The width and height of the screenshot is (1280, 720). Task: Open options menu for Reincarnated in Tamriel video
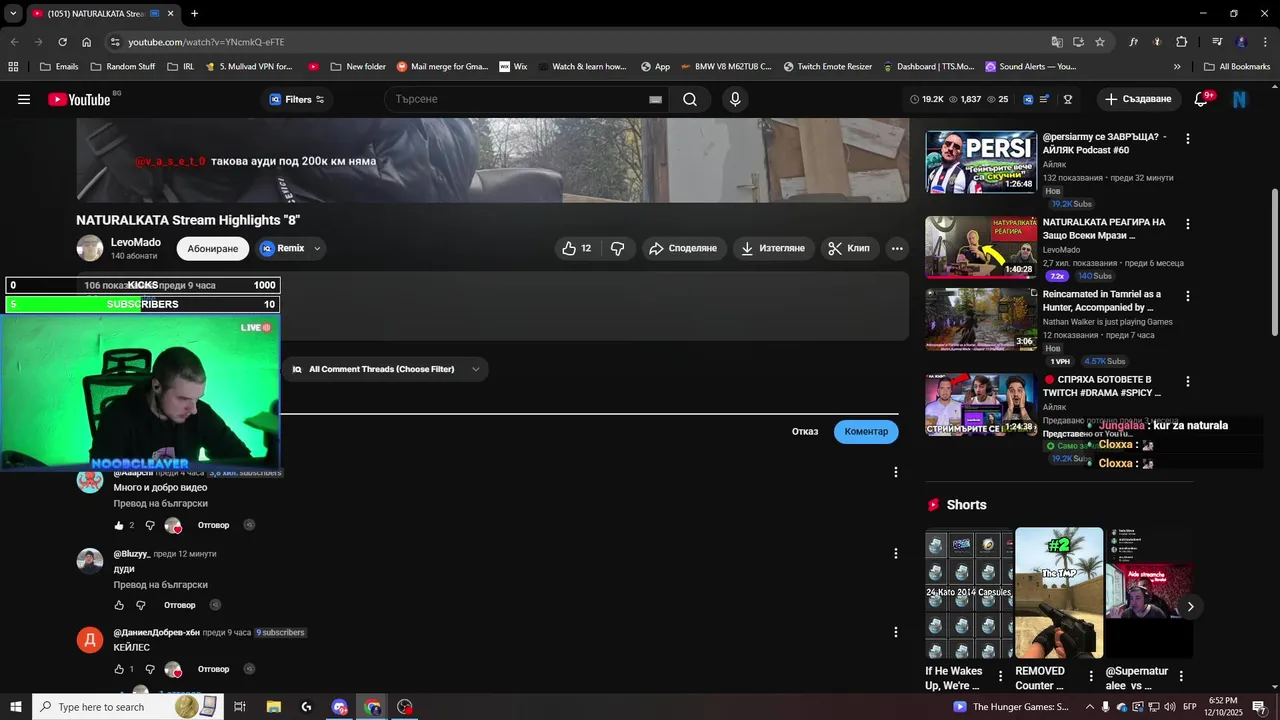(x=1188, y=296)
